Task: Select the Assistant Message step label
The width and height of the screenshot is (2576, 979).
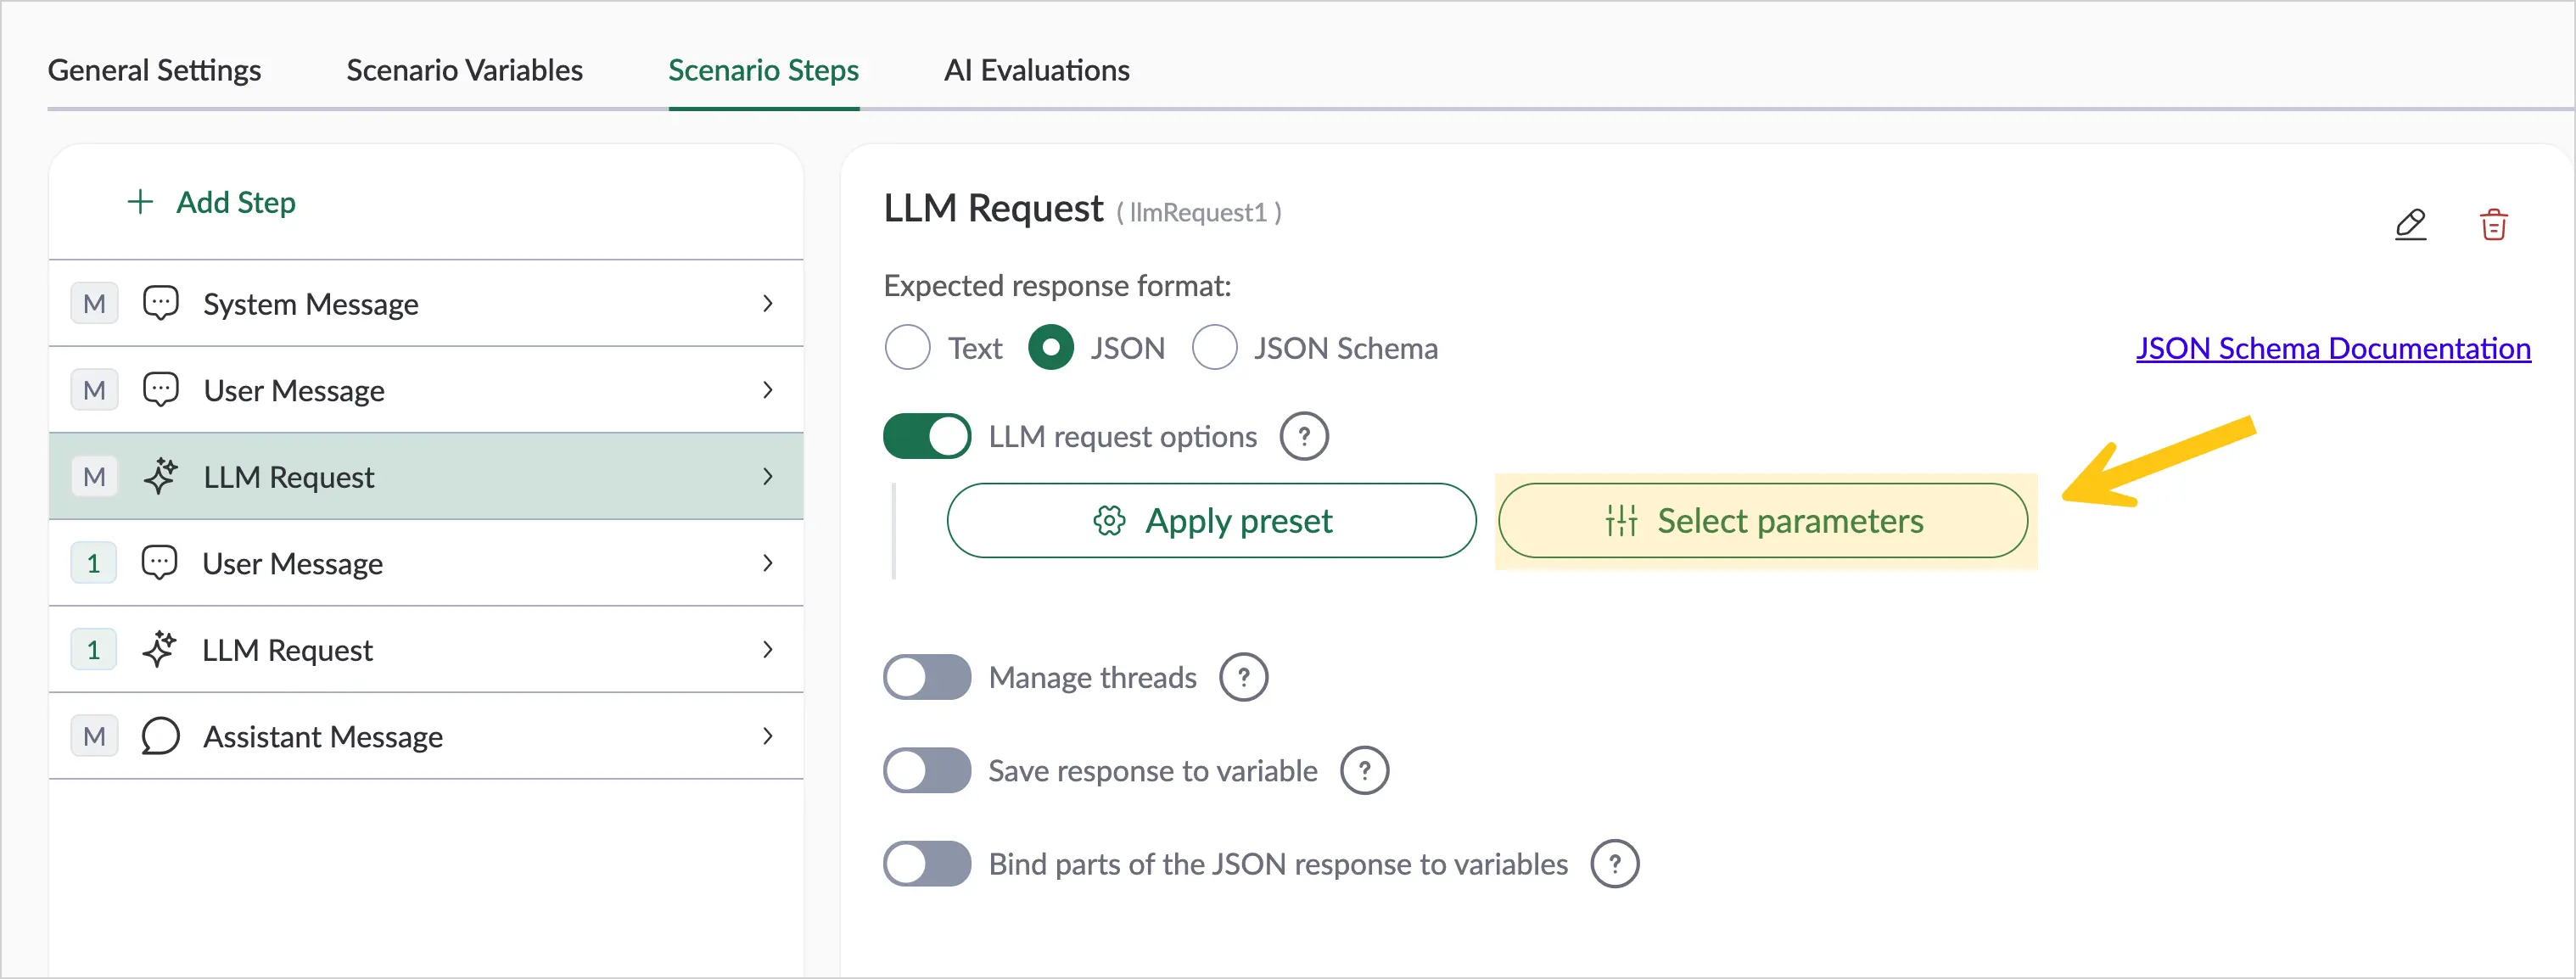Action: click(322, 737)
